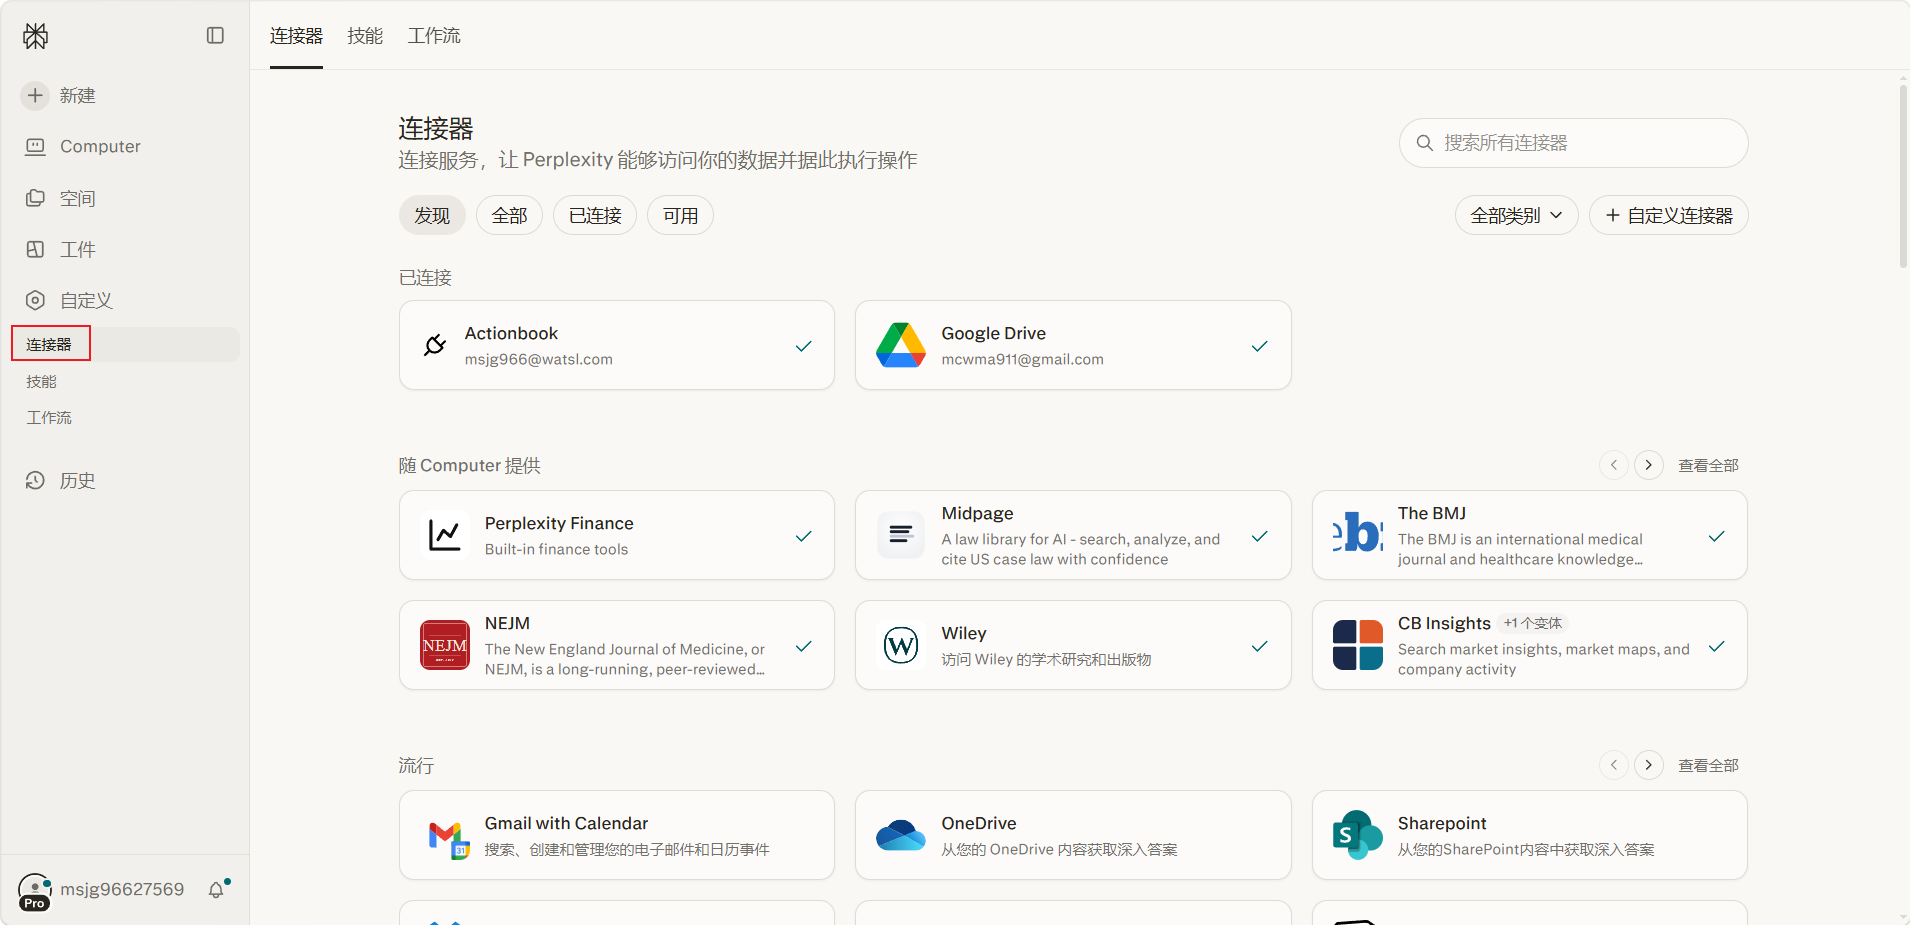
Task: Go to previous in 流行 row
Action: 1614,765
